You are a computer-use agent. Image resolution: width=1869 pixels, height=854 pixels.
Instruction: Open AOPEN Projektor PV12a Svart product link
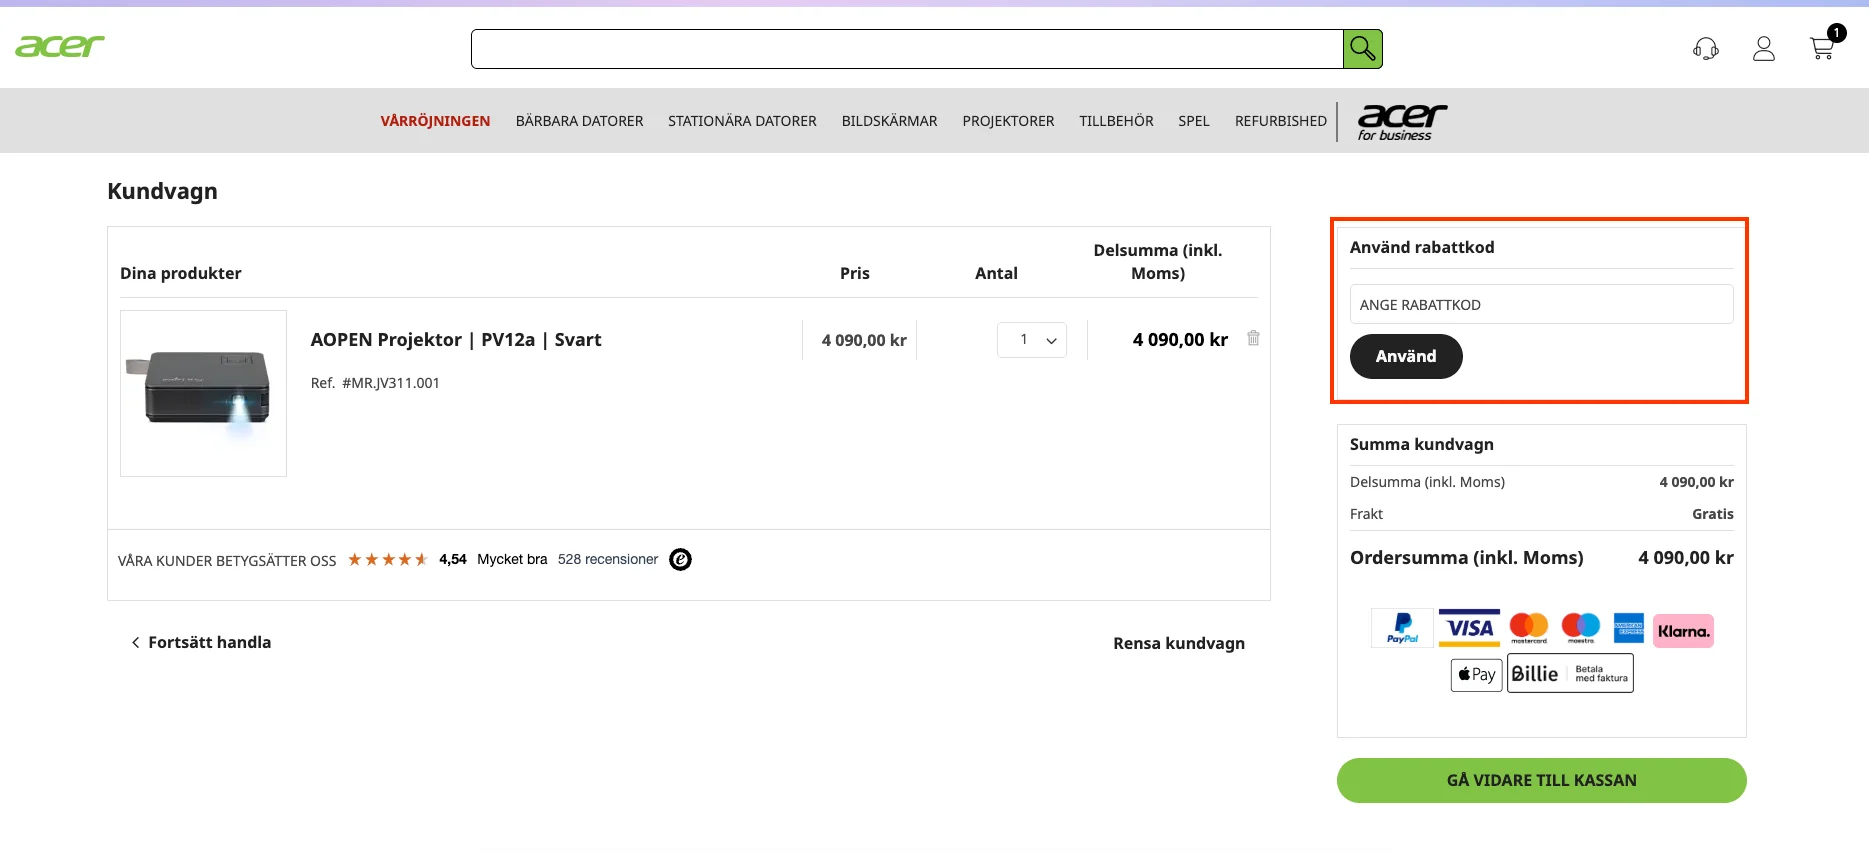tap(456, 340)
